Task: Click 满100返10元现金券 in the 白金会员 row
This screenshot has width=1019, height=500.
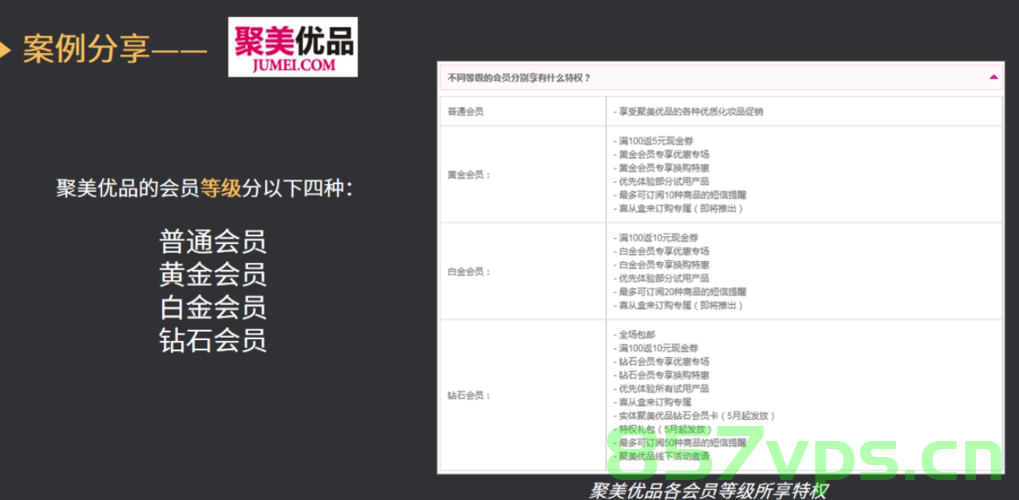Action: [657, 237]
